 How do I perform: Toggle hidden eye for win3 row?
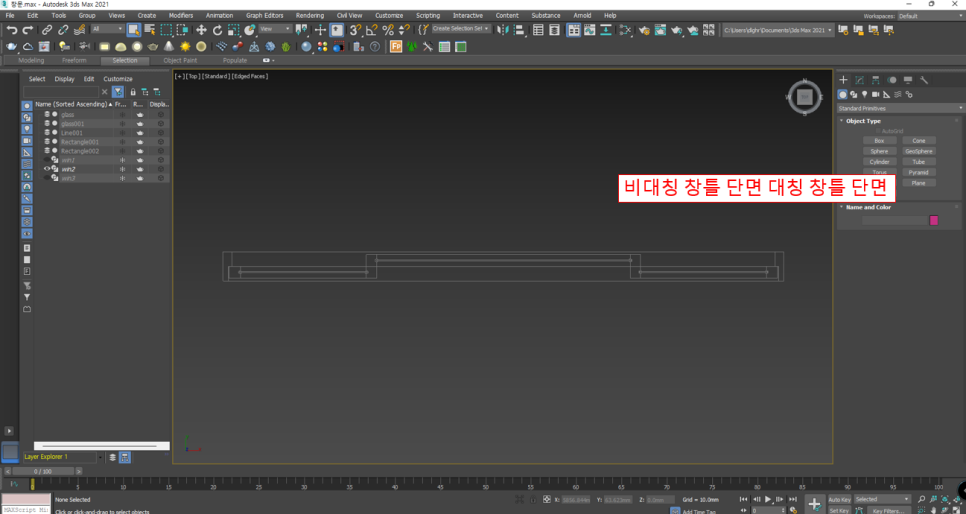point(47,178)
